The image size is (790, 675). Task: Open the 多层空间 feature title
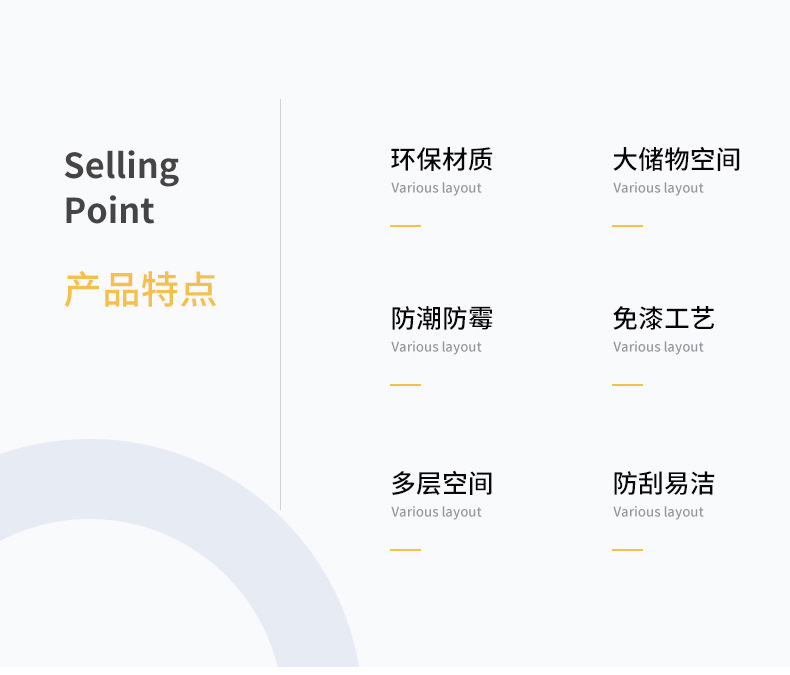coord(441,484)
